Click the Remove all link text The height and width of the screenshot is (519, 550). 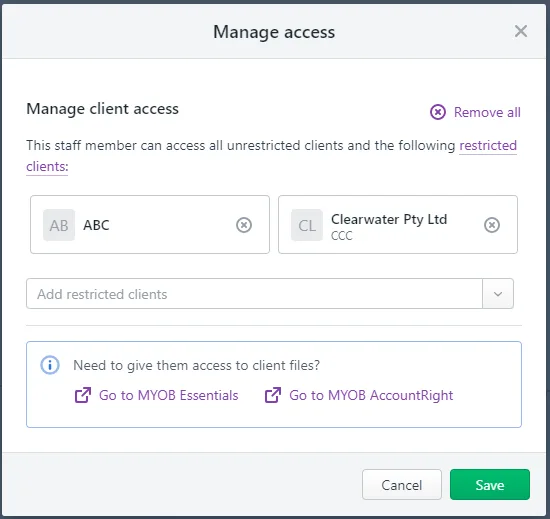coord(487,113)
